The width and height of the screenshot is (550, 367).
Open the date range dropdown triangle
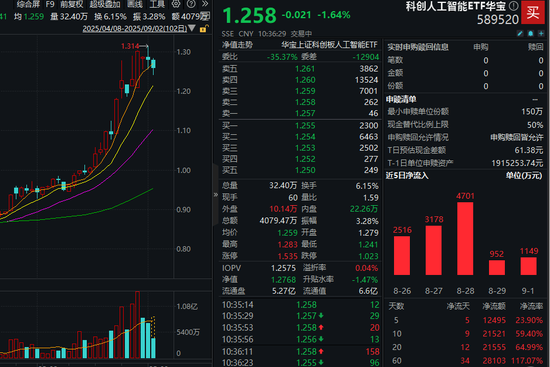(x=192, y=28)
